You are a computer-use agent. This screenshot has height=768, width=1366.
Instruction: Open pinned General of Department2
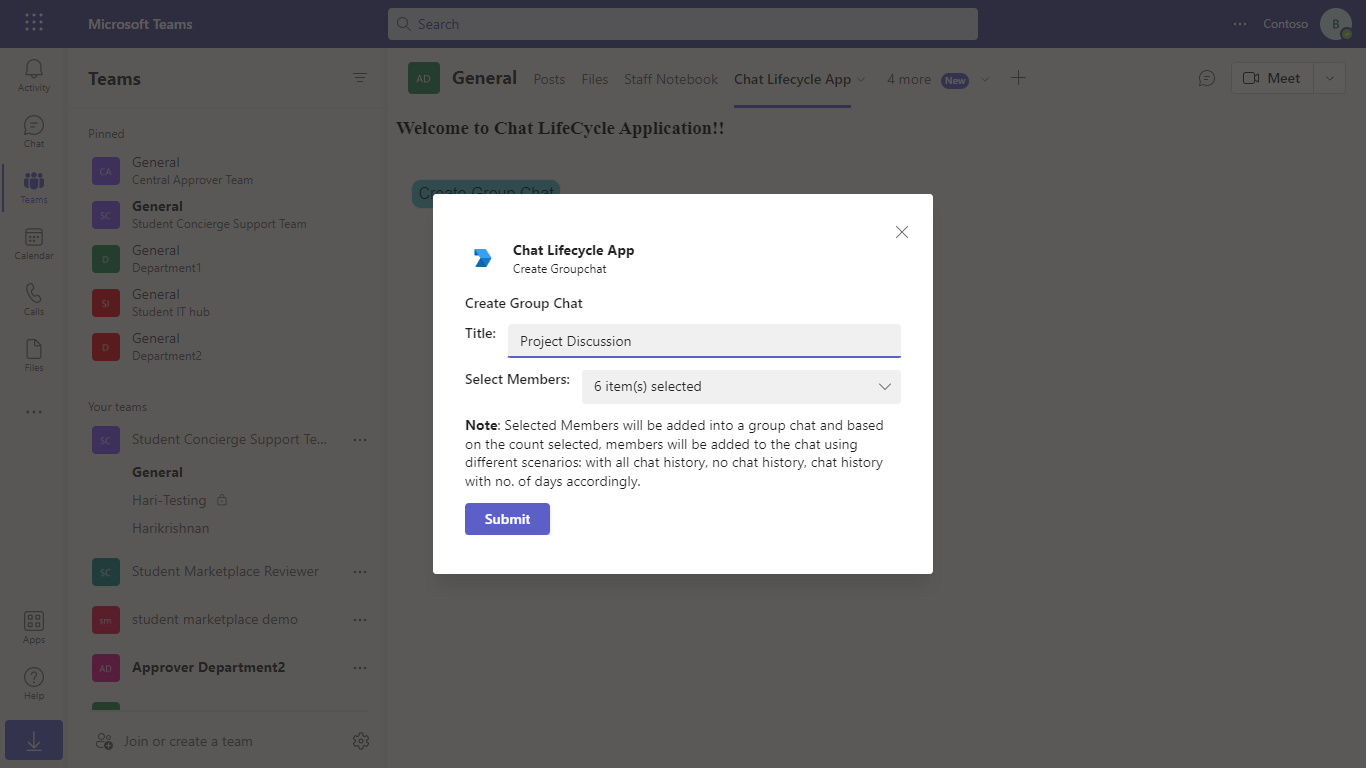point(228,347)
